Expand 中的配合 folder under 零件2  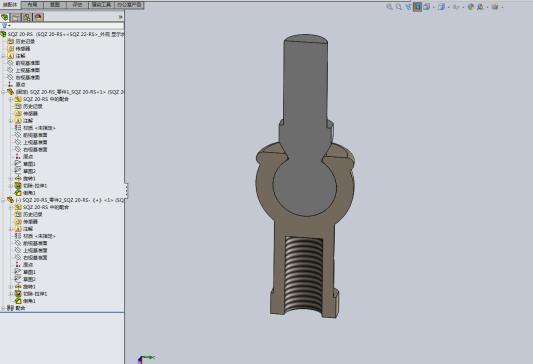[x=11, y=207]
